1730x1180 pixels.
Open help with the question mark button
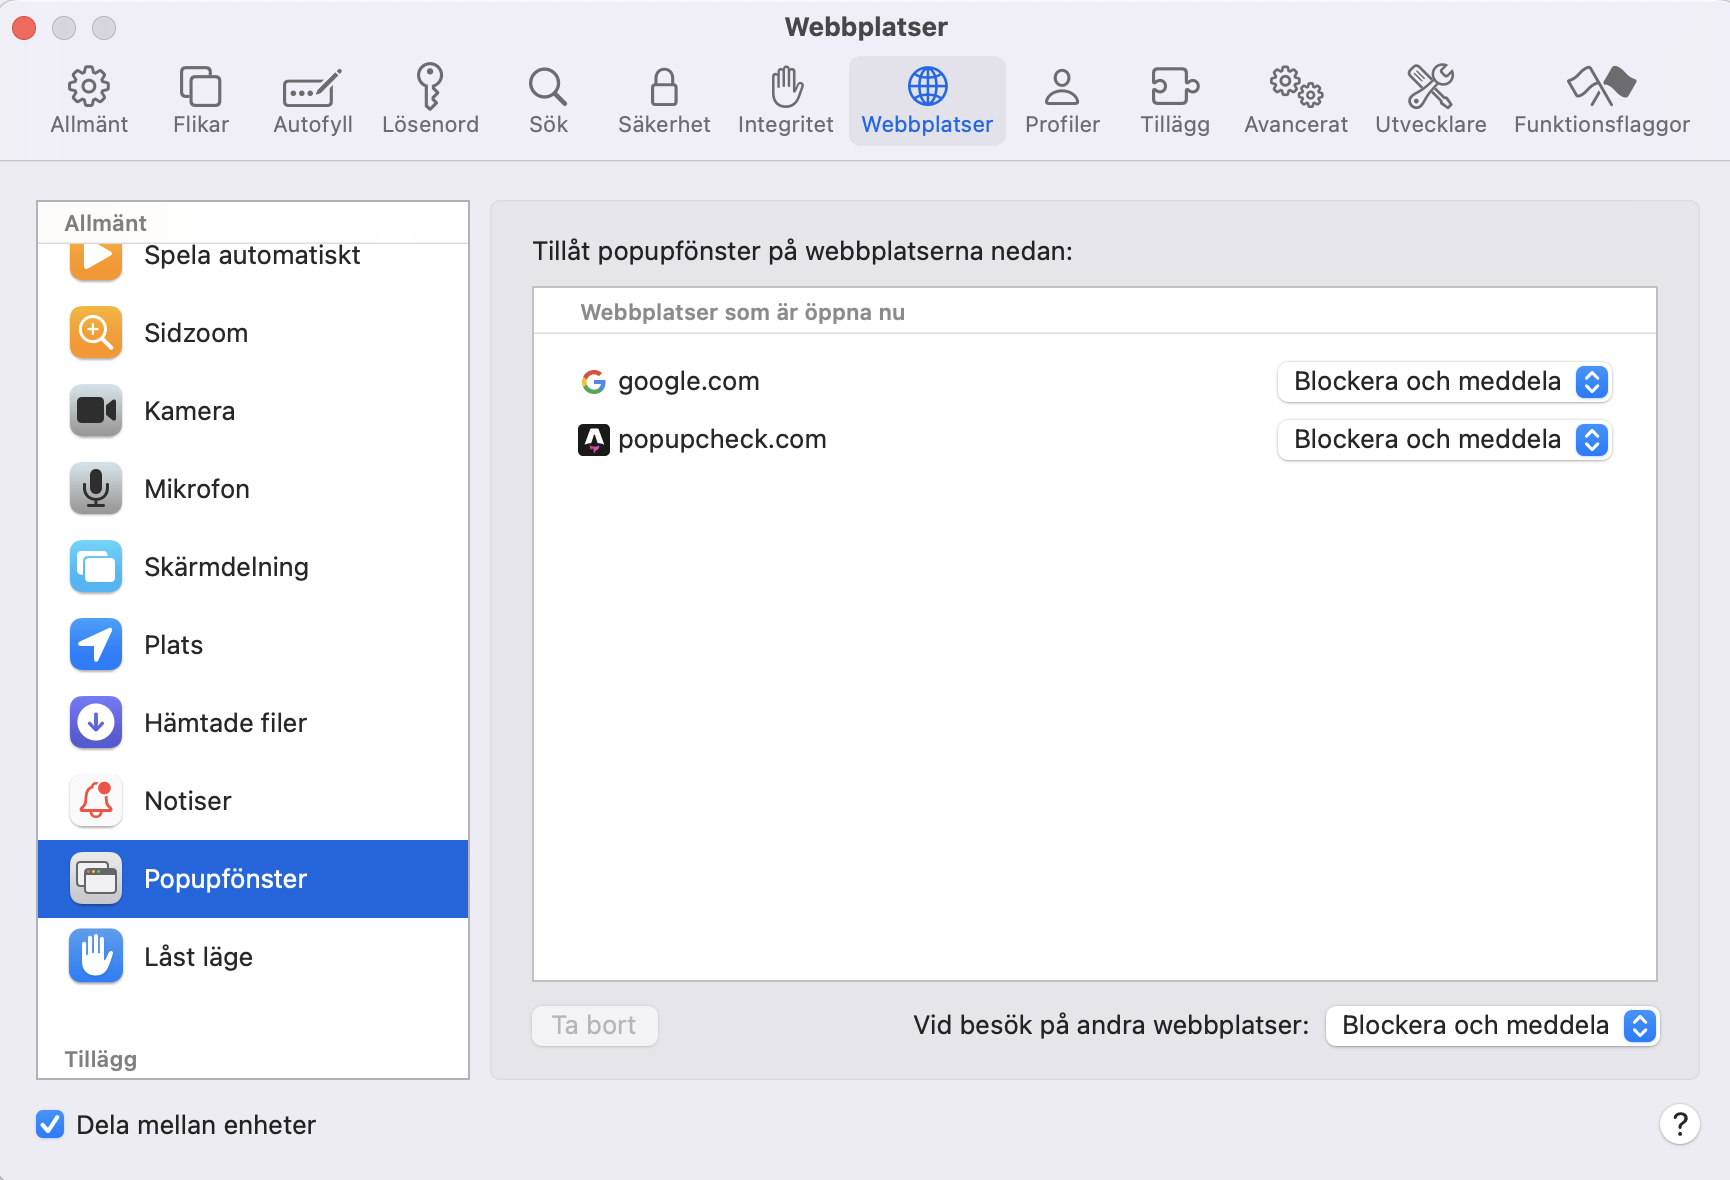tap(1680, 1124)
